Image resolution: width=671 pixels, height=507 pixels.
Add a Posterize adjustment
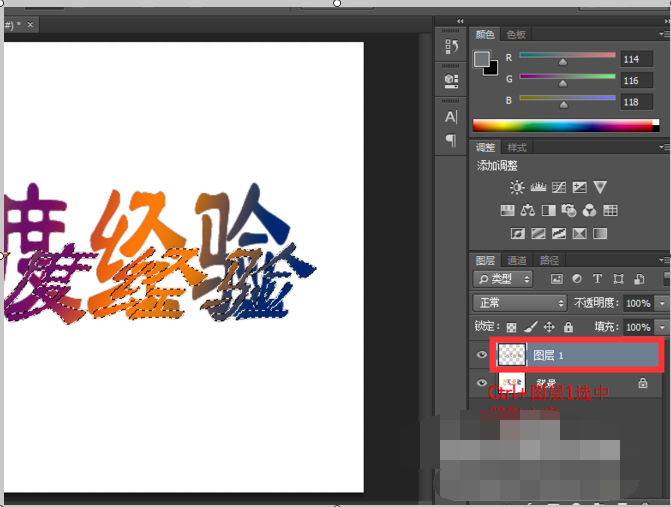(538, 234)
